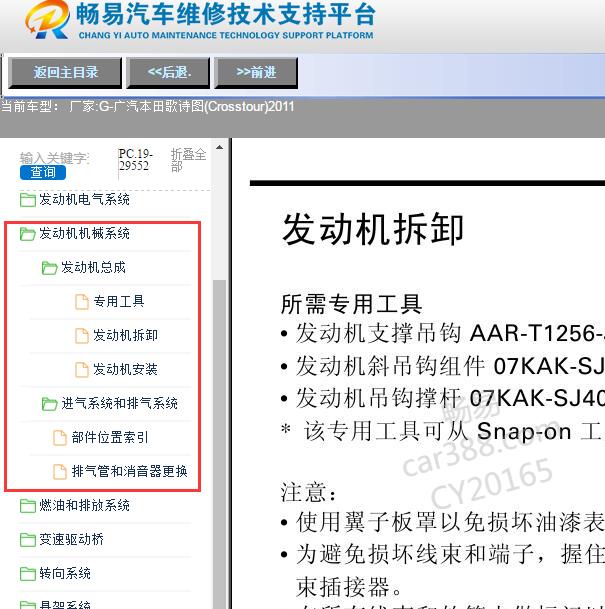Click the 悬架系统 folder icon
Viewport: 605px width, 609px height.
pyautogui.click(x=28, y=605)
